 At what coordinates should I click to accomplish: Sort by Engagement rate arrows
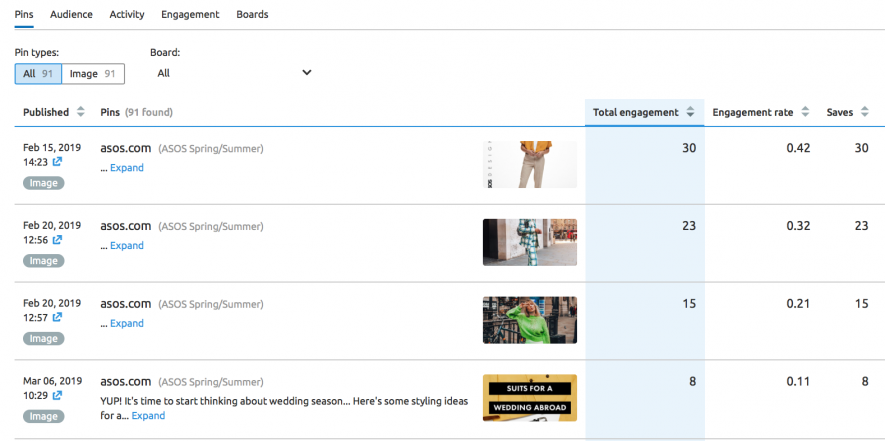(x=805, y=112)
